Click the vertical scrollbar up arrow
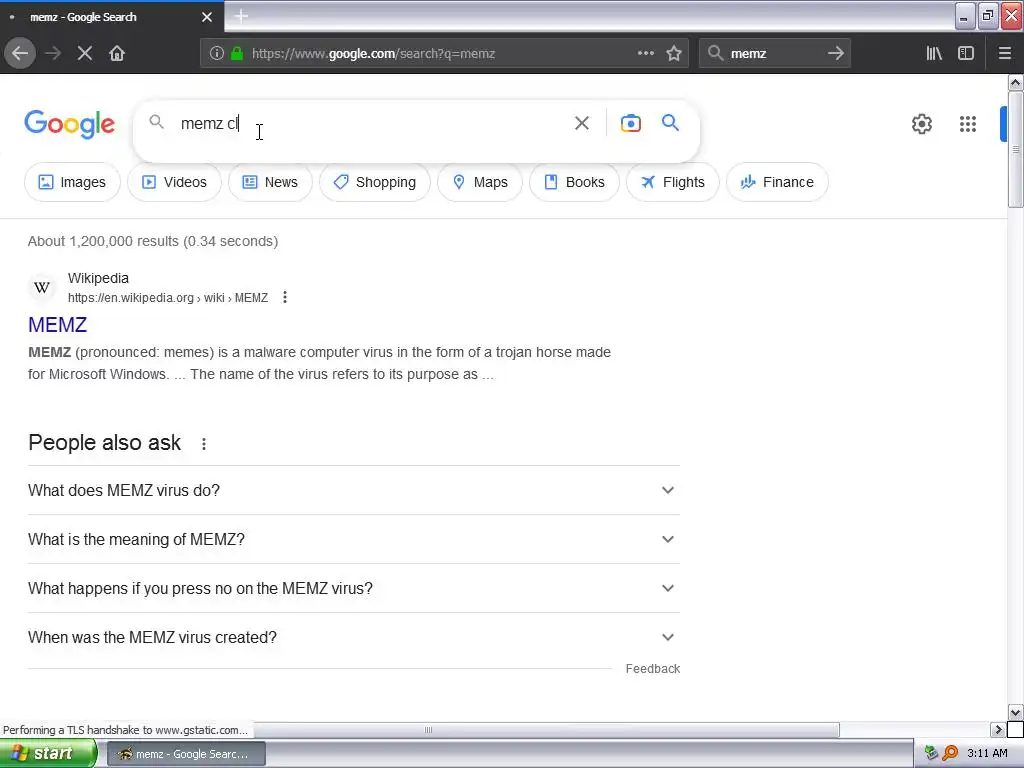The width and height of the screenshot is (1024, 768). pos(1015,82)
